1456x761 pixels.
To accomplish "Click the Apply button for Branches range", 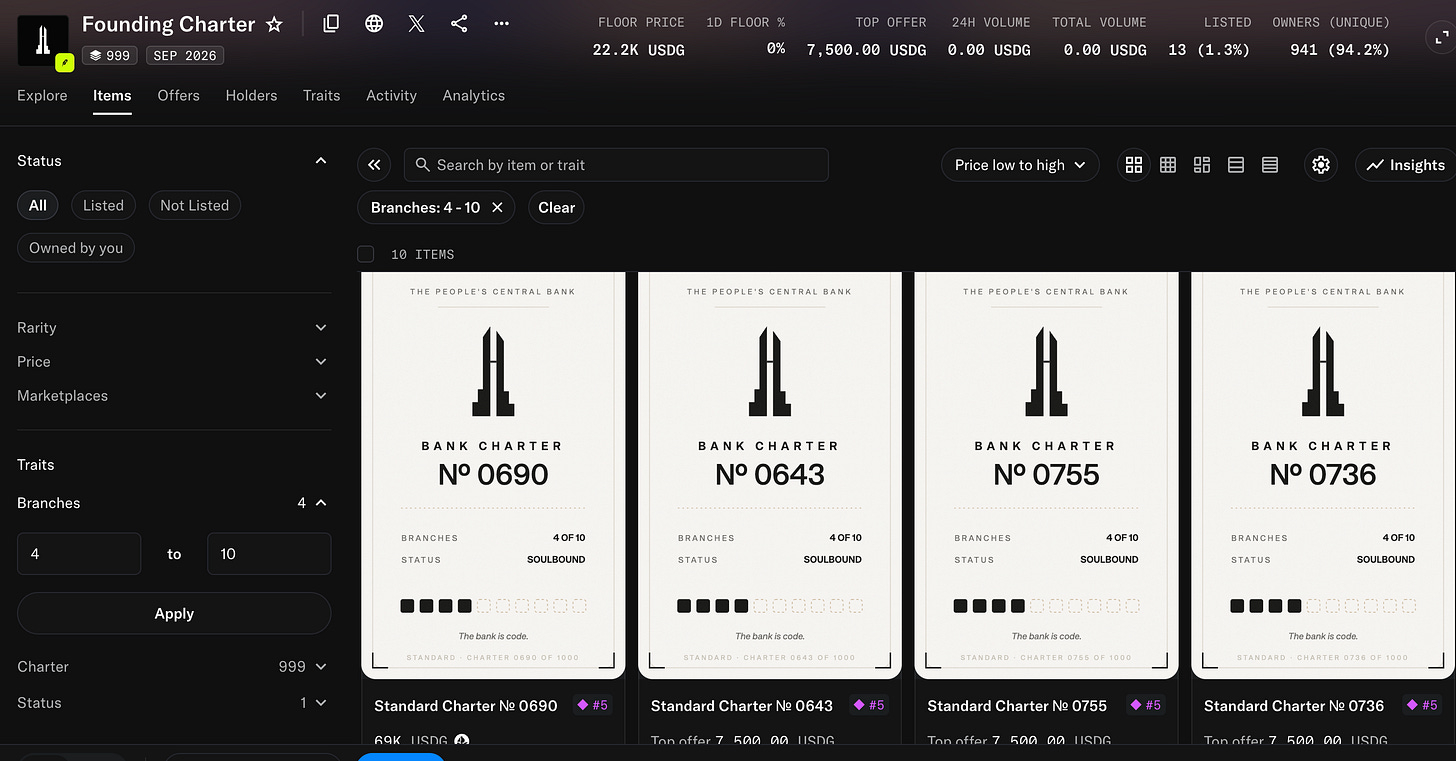I will pyautogui.click(x=174, y=614).
